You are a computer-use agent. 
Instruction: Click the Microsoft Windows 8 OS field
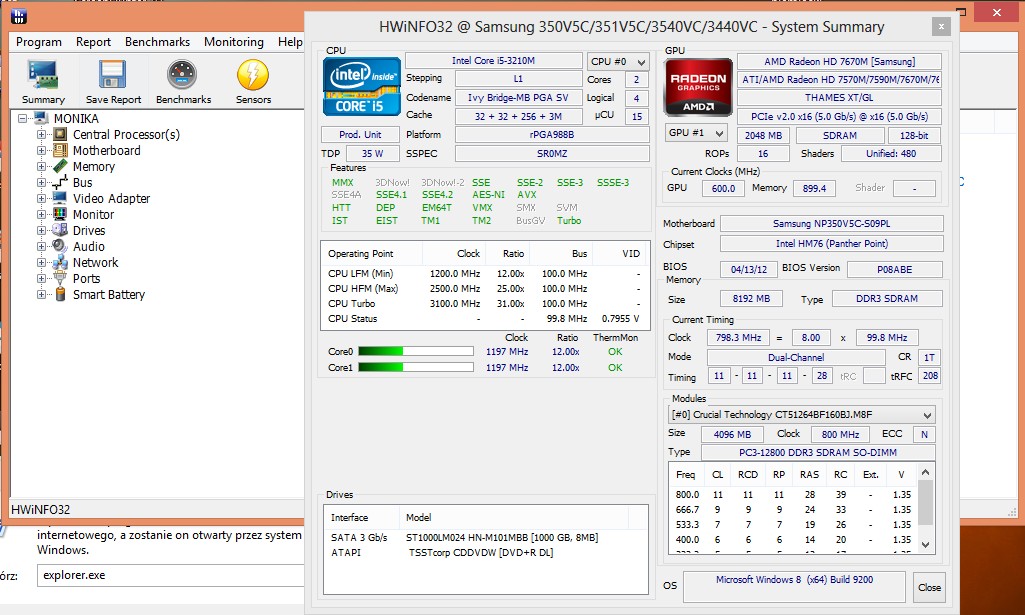794,587
